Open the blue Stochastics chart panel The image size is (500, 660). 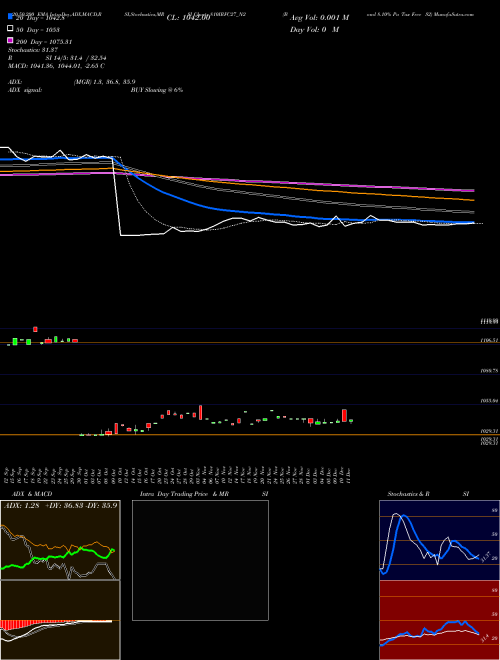click(x=439, y=540)
